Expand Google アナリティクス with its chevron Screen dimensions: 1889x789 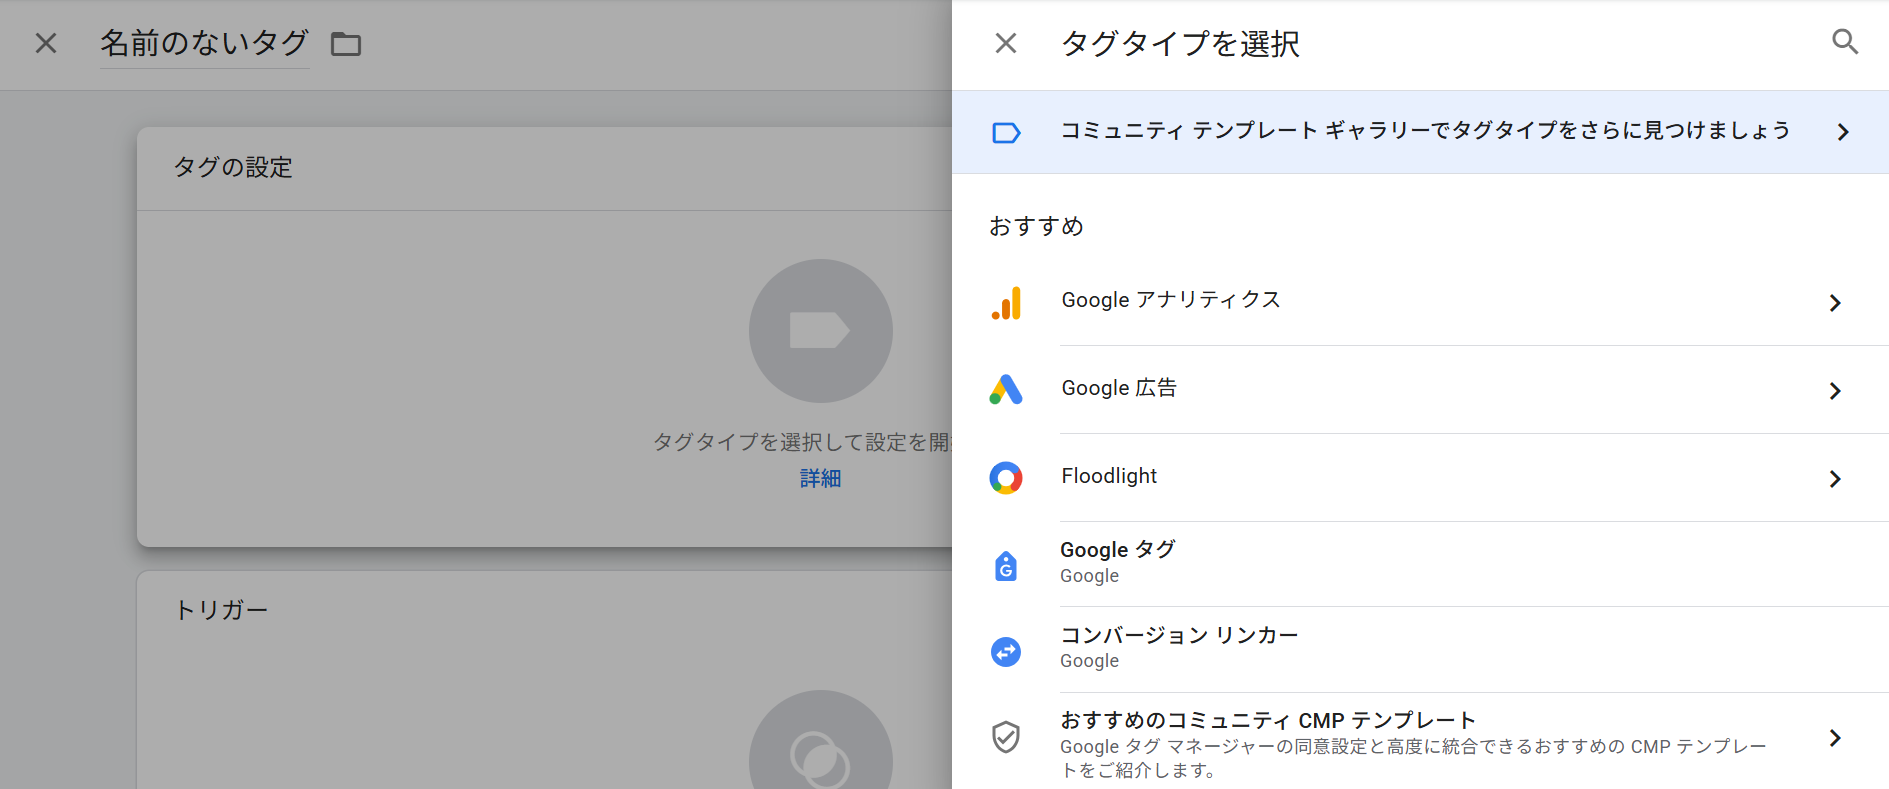1834,303
